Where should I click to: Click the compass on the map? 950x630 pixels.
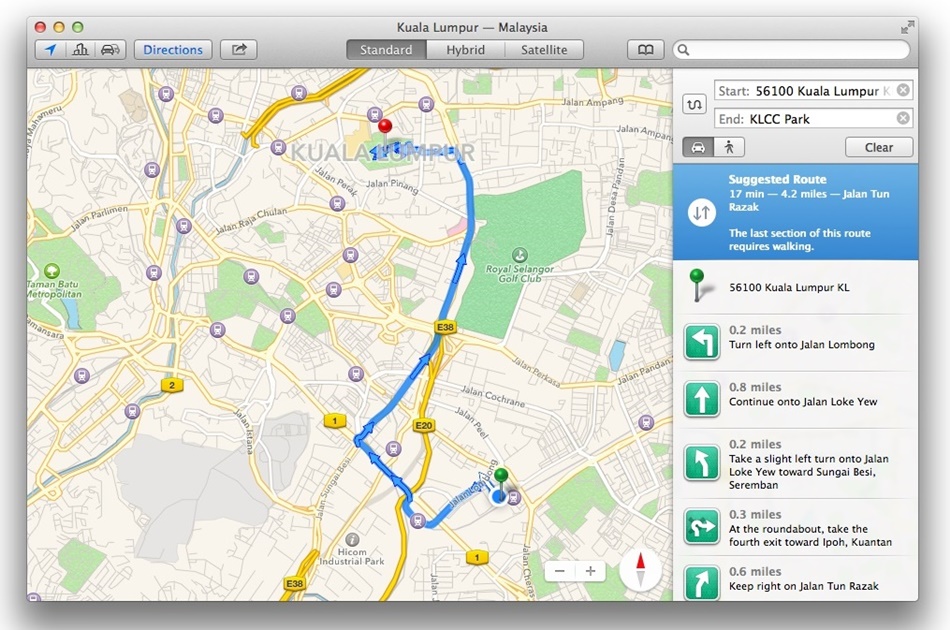click(640, 571)
